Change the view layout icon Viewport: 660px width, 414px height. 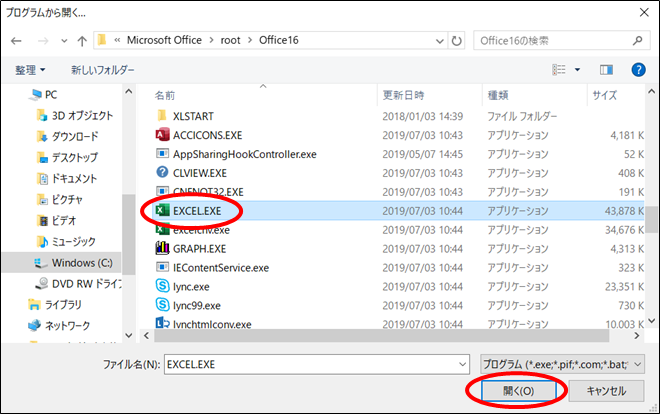click(x=559, y=69)
